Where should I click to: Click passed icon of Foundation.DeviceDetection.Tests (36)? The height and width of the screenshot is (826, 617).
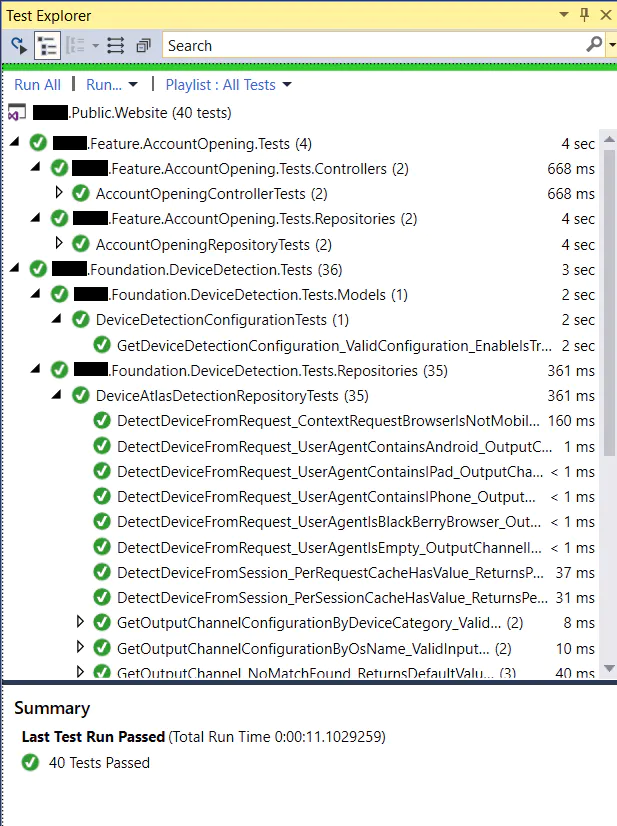click(38, 269)
